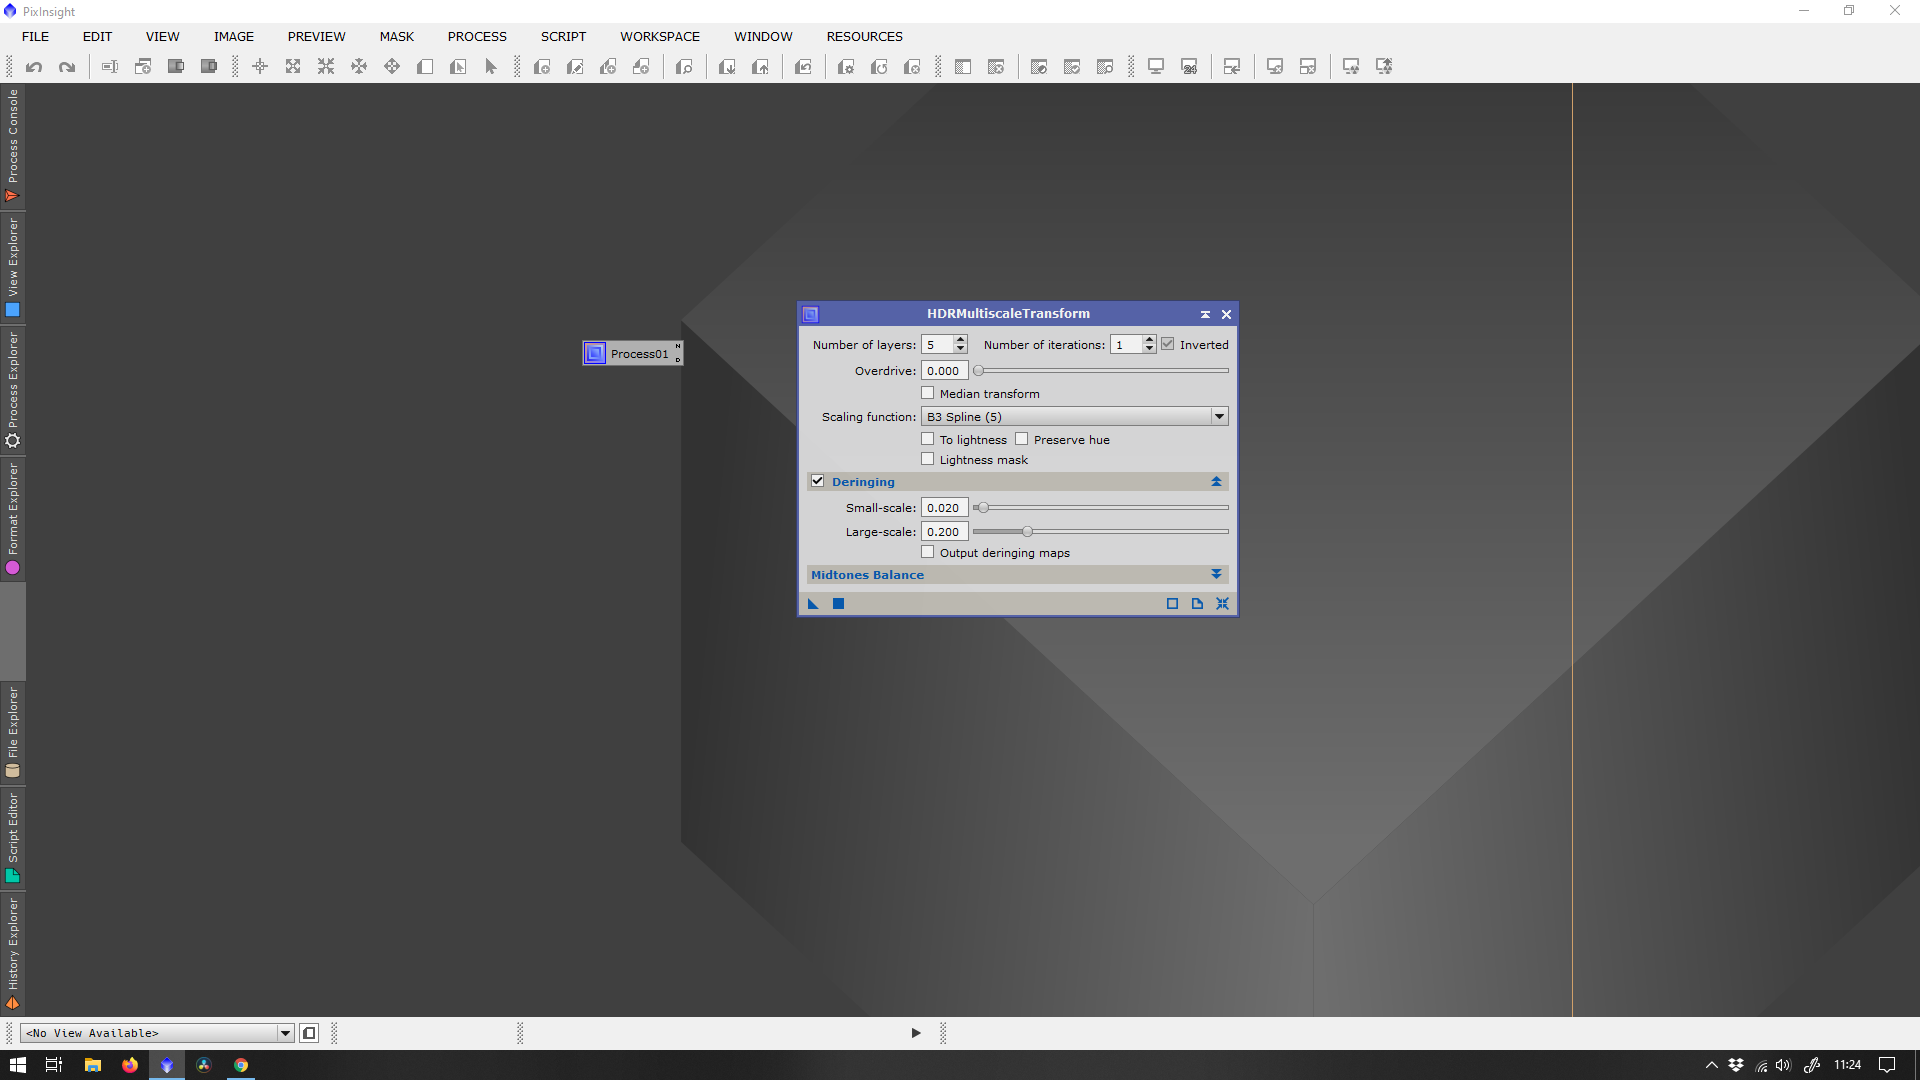Open the WORKSPACE menu

[659, 37]
